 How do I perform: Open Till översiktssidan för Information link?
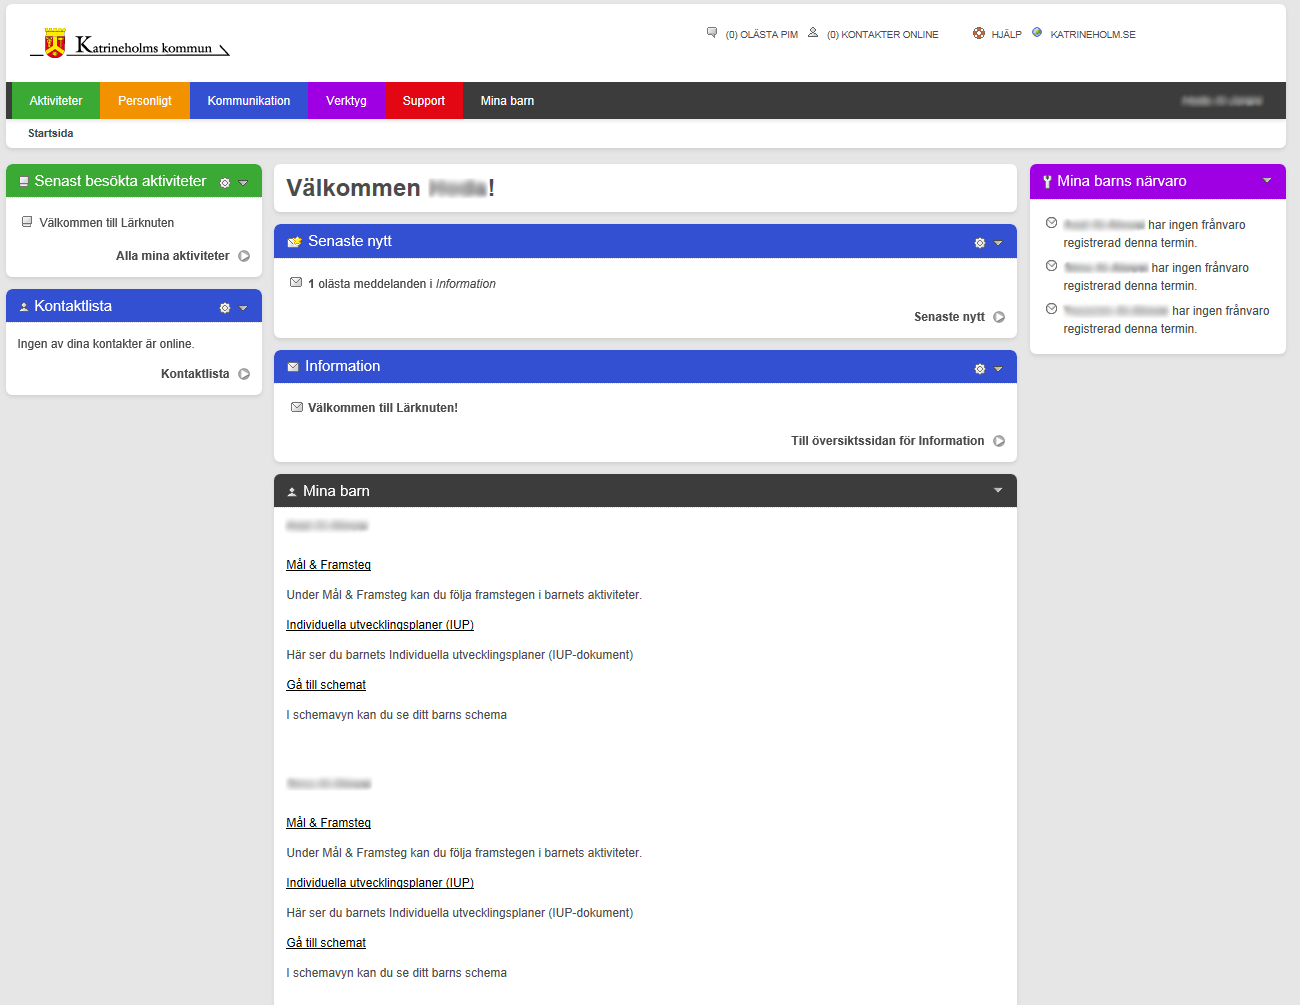coord(888,441)
